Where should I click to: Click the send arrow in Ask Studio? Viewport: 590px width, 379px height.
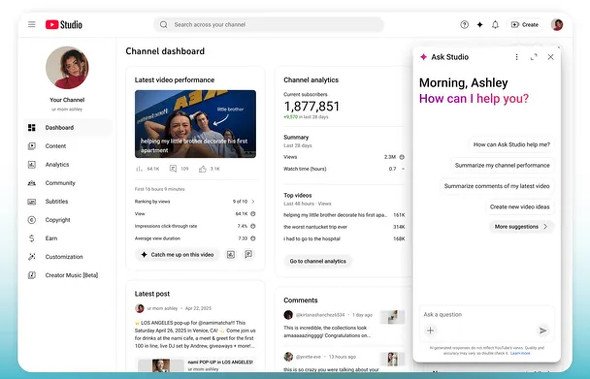tap(543, 330)
